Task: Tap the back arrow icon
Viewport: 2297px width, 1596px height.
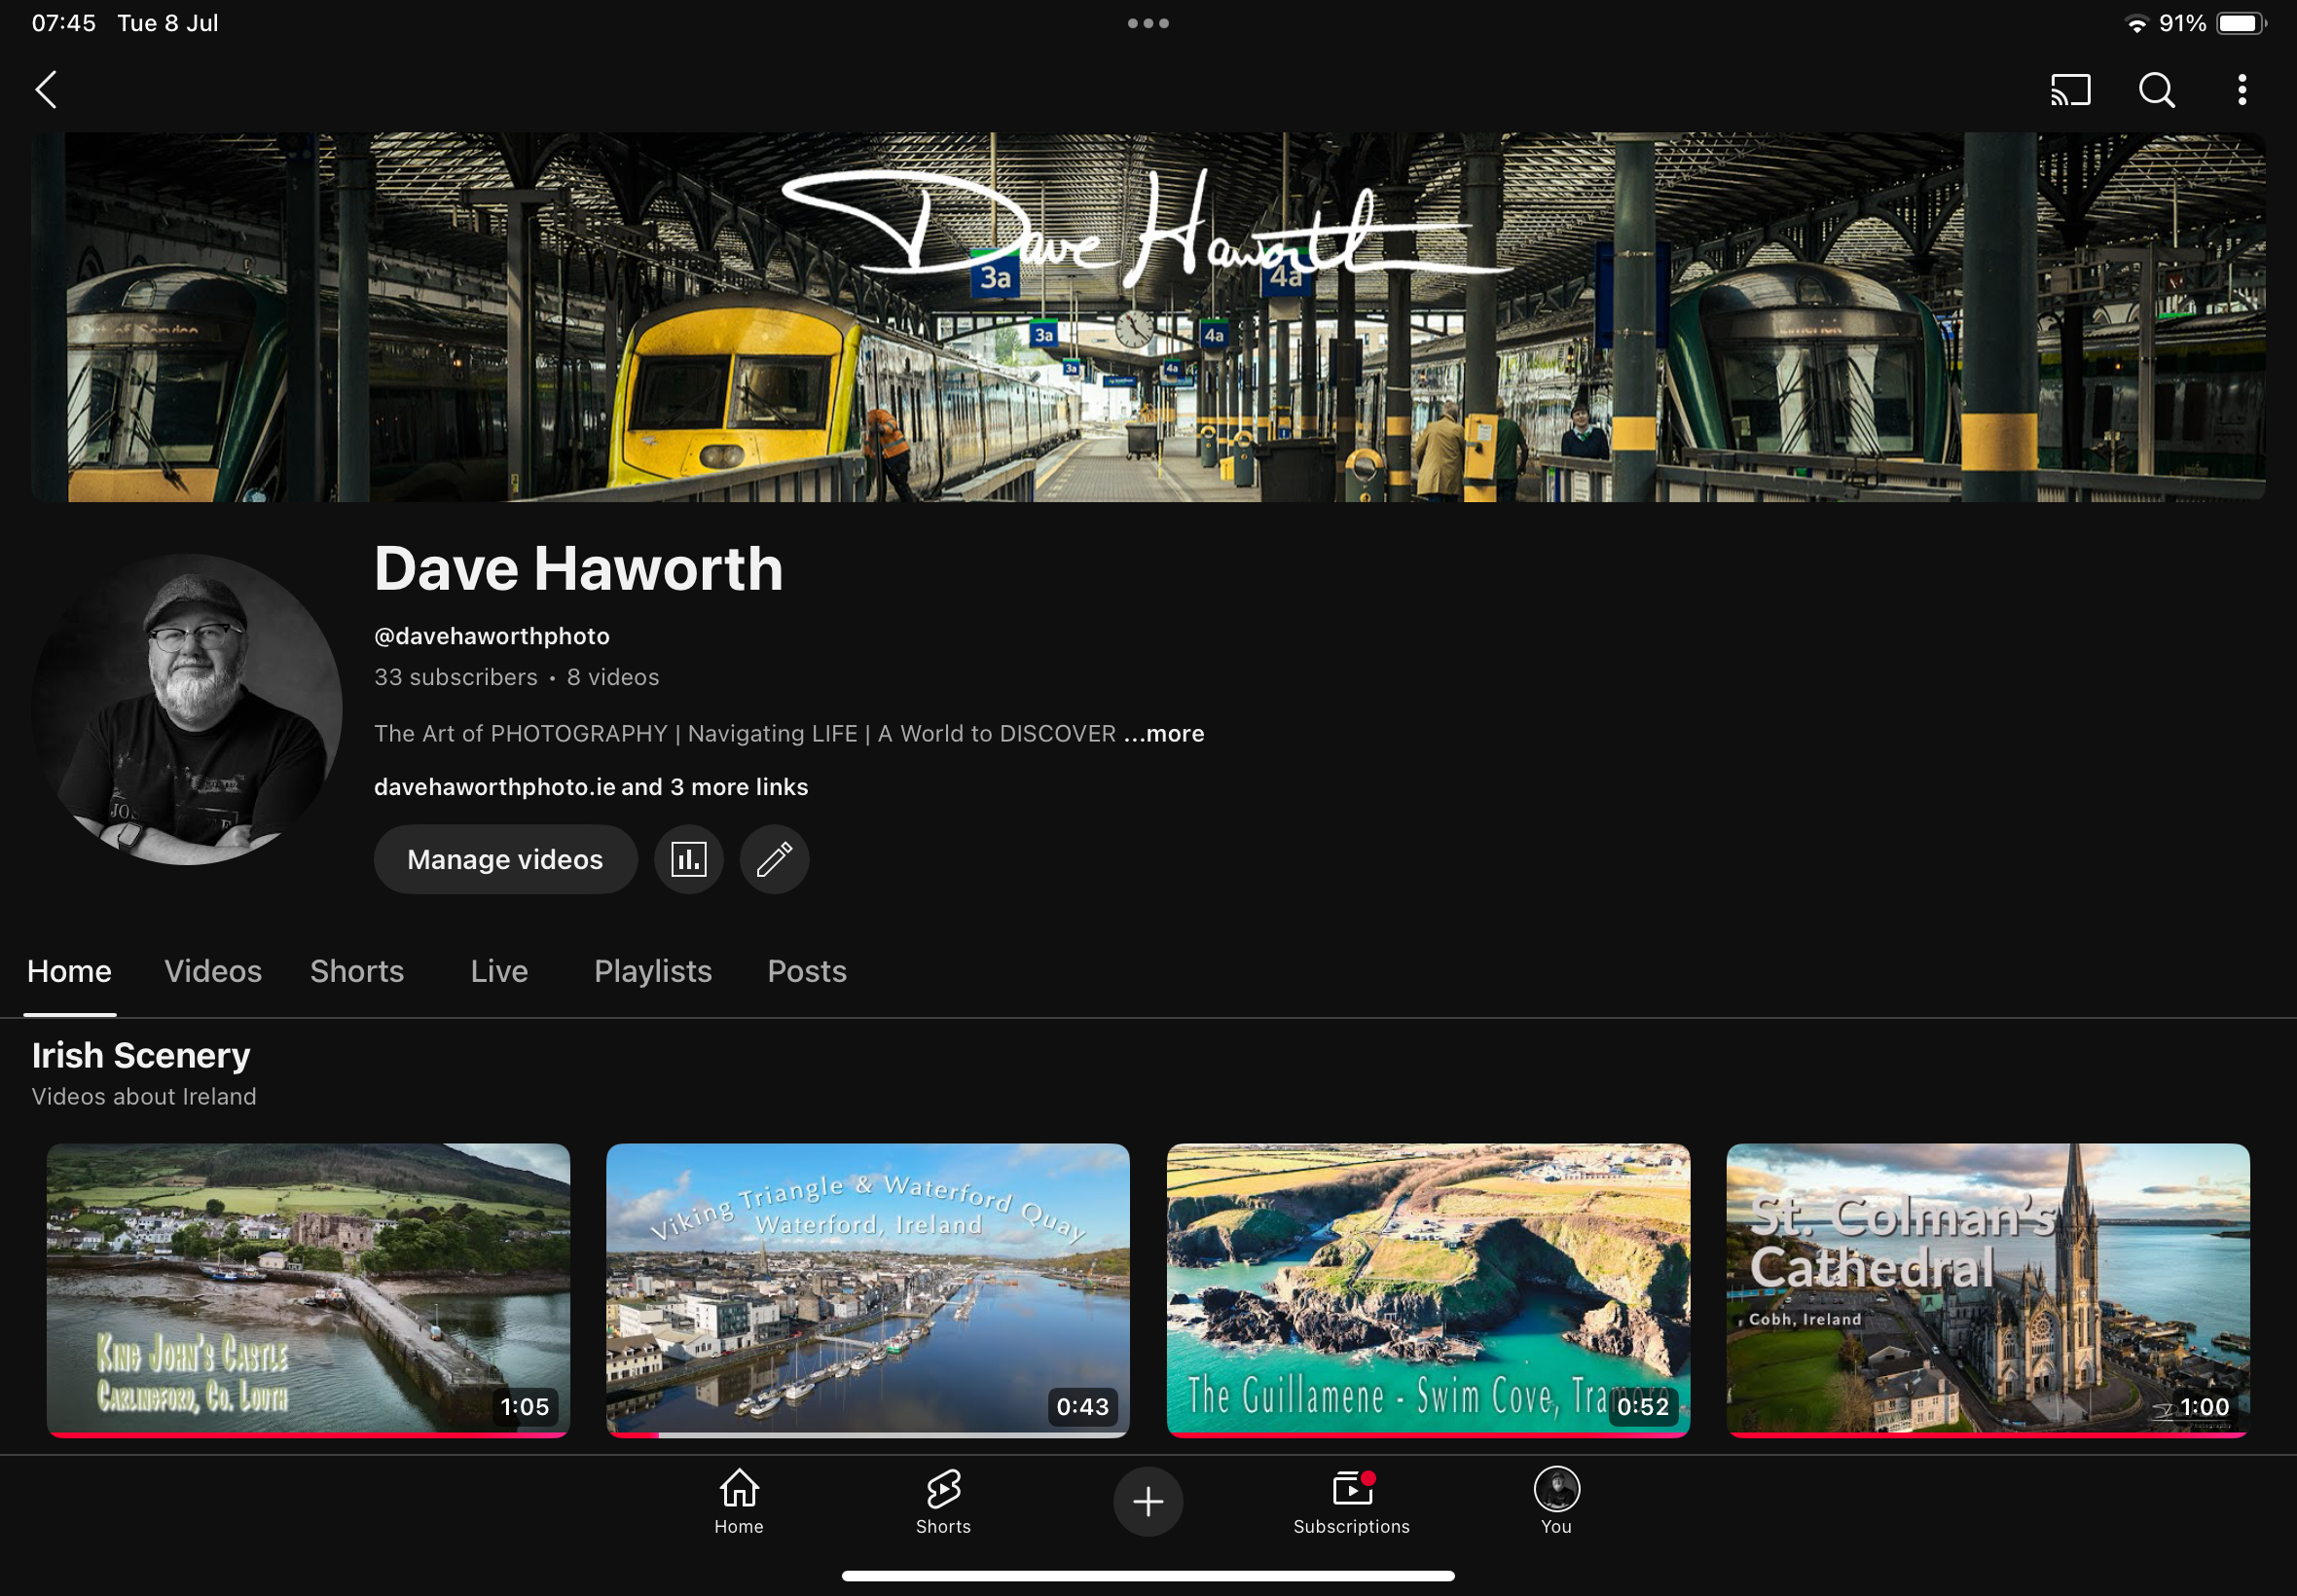Action: point(46,90)
